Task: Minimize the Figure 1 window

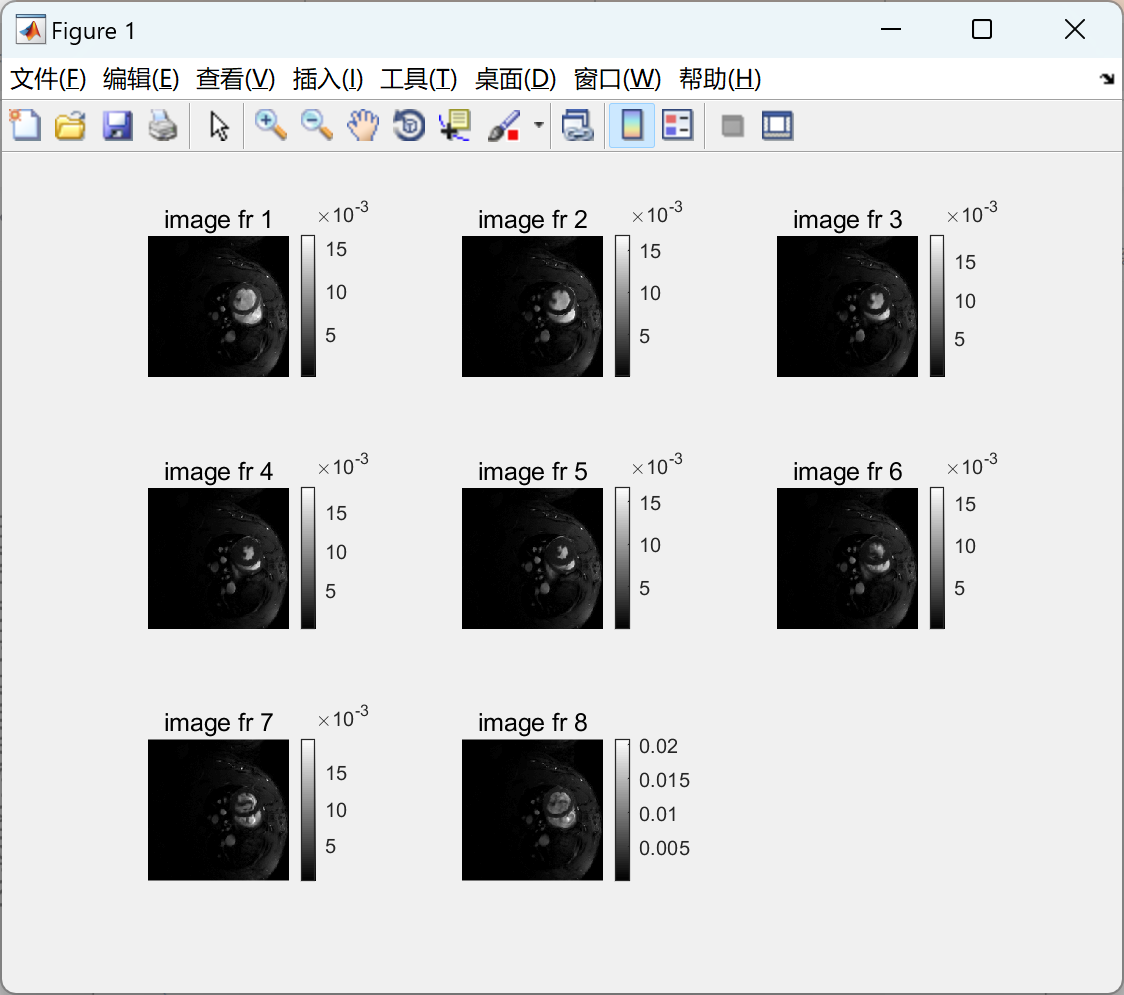Action: 890,29
